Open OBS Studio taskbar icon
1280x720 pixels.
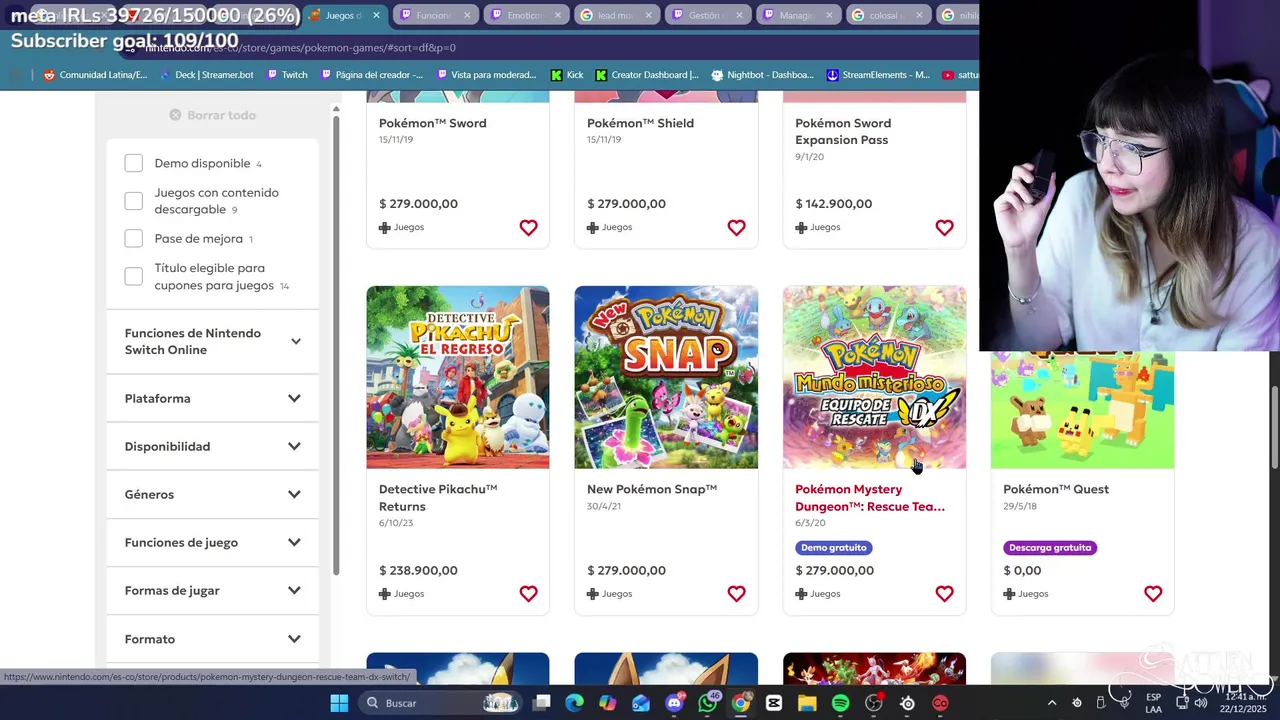point(874,703)
